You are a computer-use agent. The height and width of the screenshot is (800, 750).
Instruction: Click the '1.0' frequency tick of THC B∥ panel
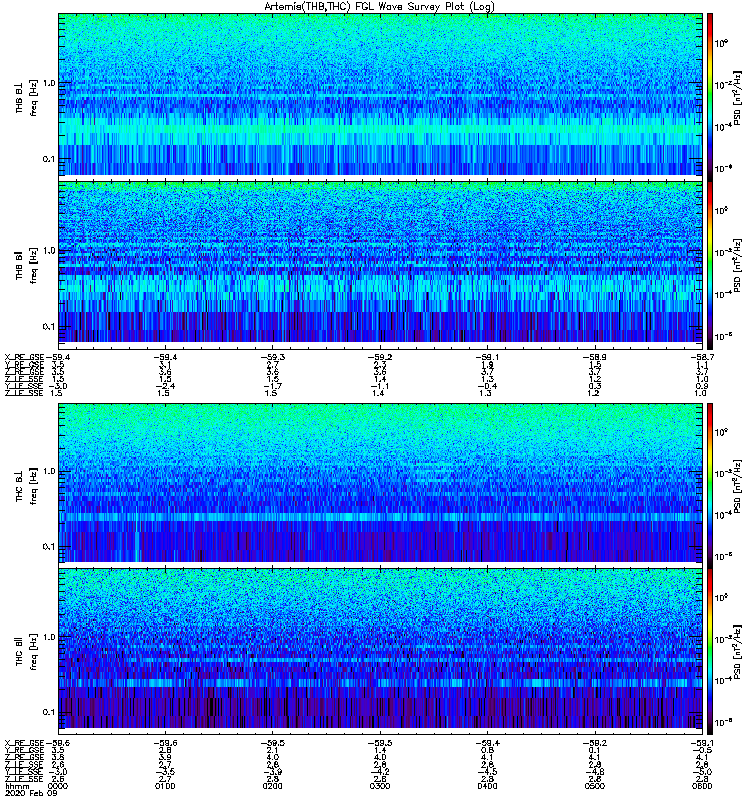pos(49,637)
